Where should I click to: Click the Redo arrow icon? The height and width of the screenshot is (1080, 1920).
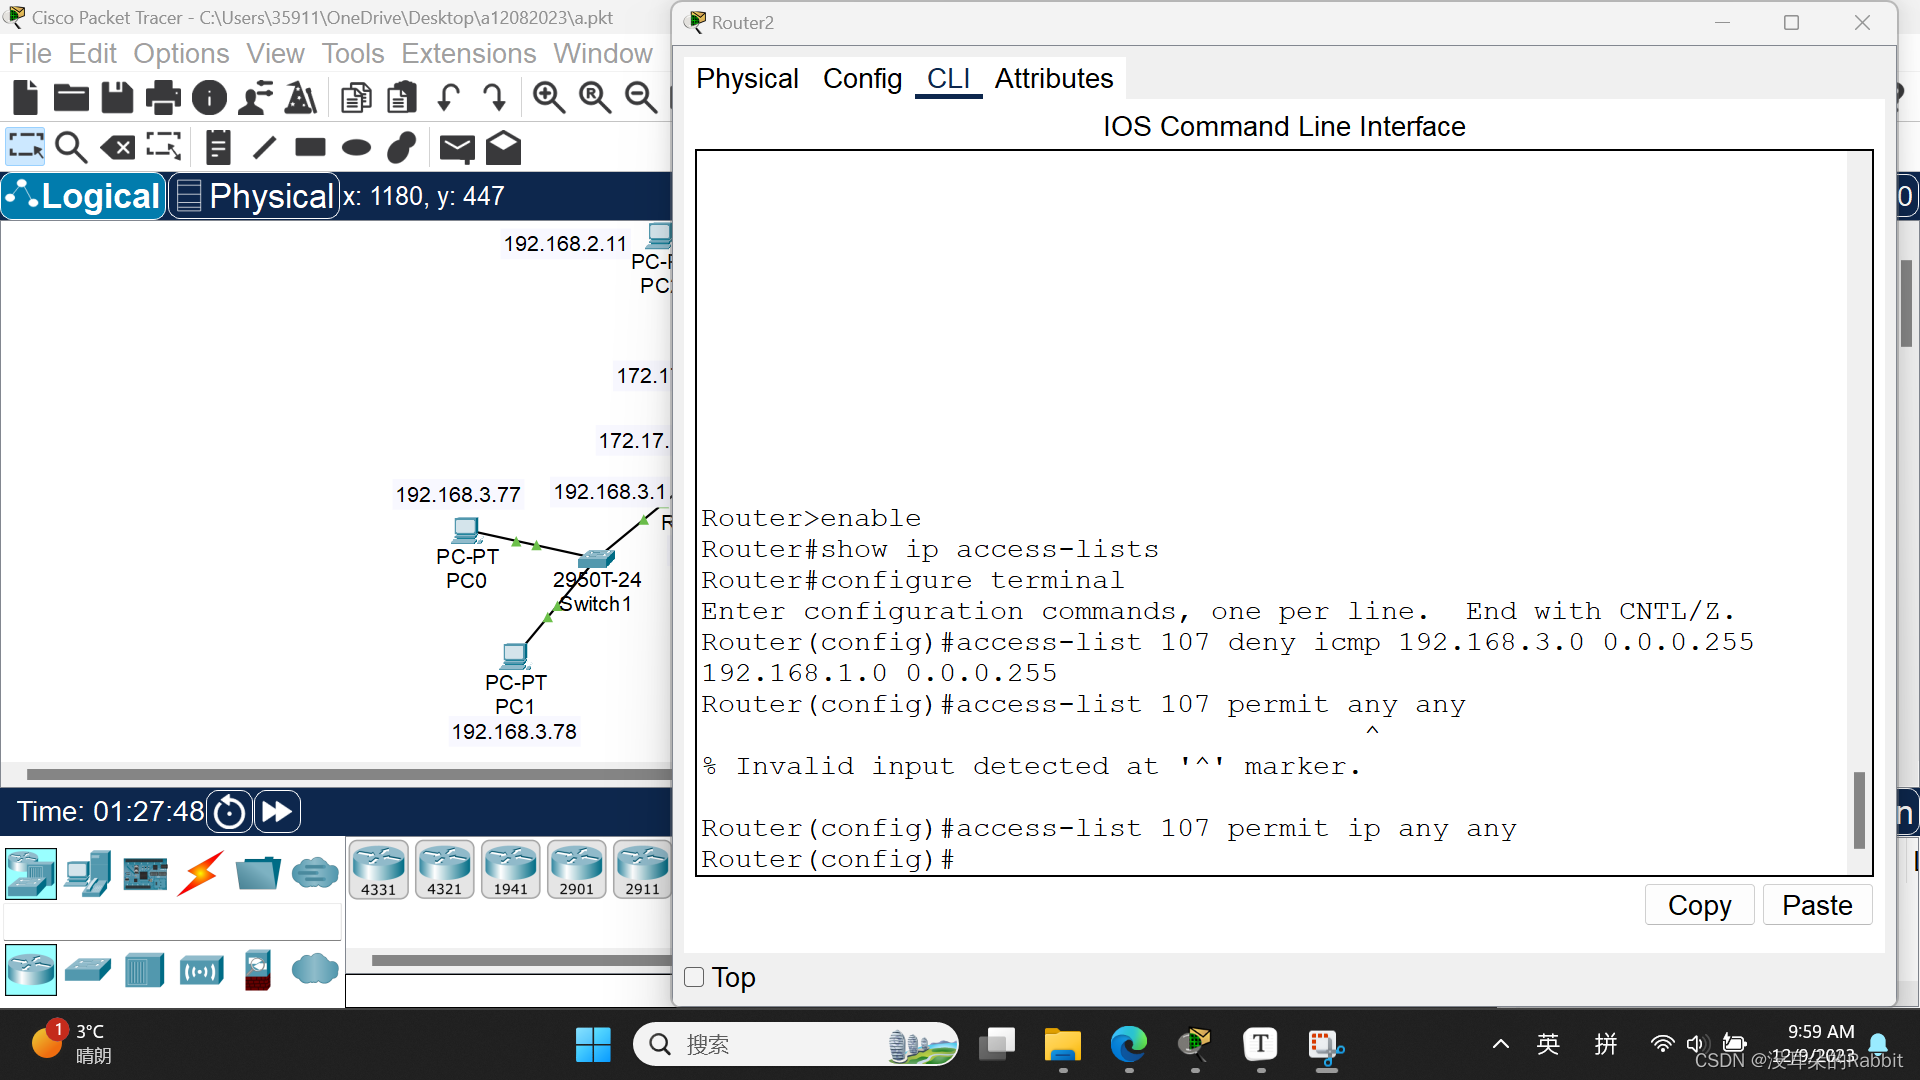point(494,97)
